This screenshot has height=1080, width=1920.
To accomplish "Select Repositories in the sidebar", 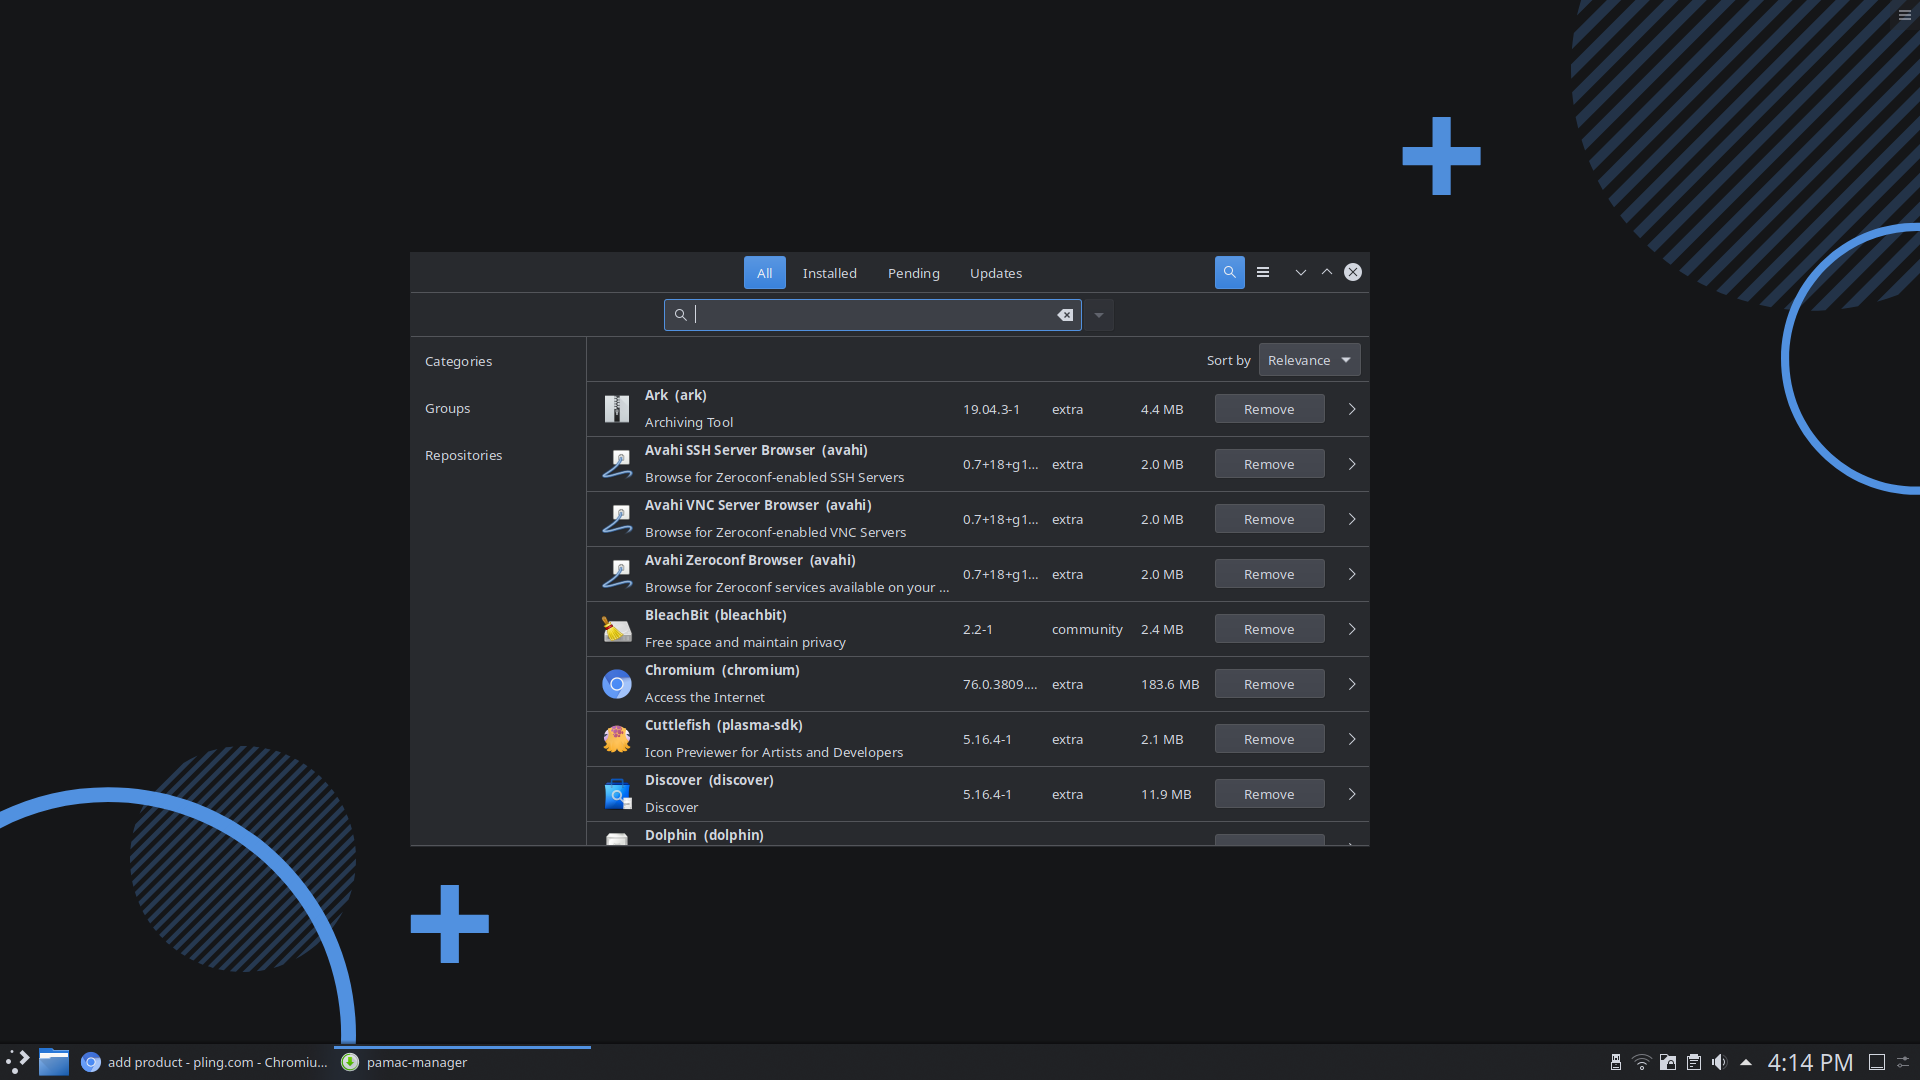I will click(463, 455).
